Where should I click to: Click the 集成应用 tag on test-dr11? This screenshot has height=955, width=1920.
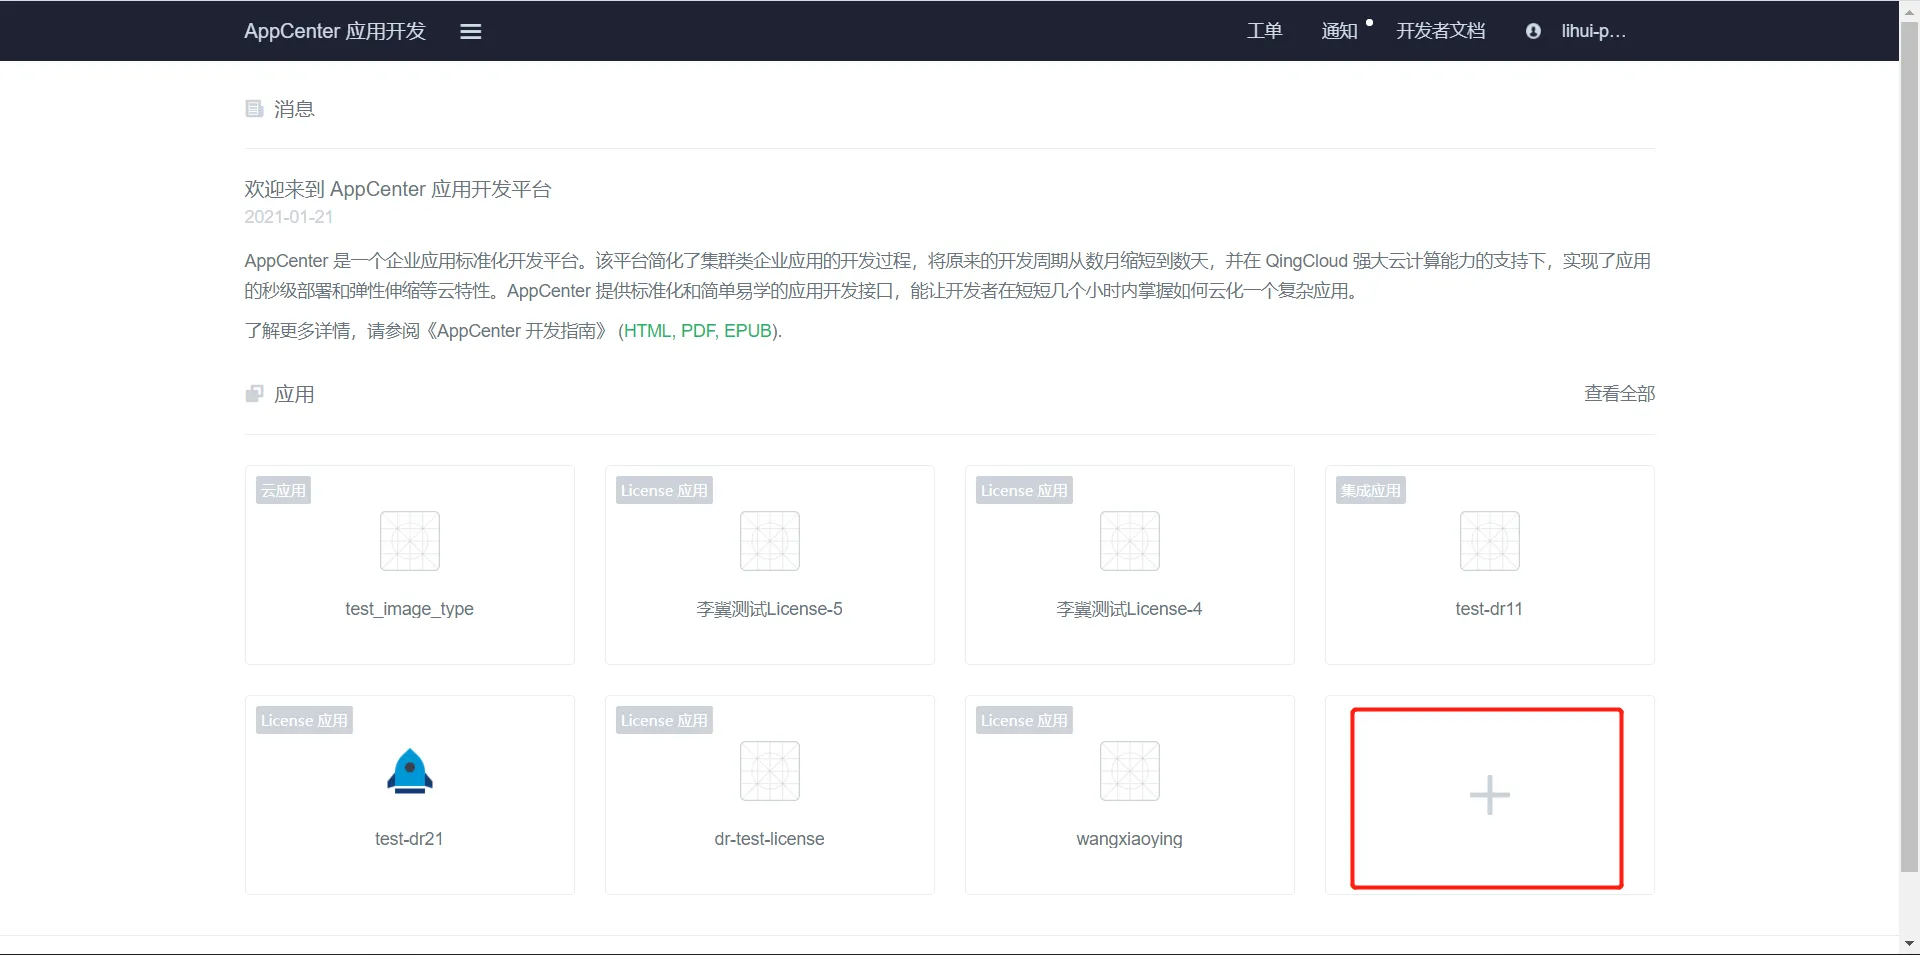[1371, 490]
